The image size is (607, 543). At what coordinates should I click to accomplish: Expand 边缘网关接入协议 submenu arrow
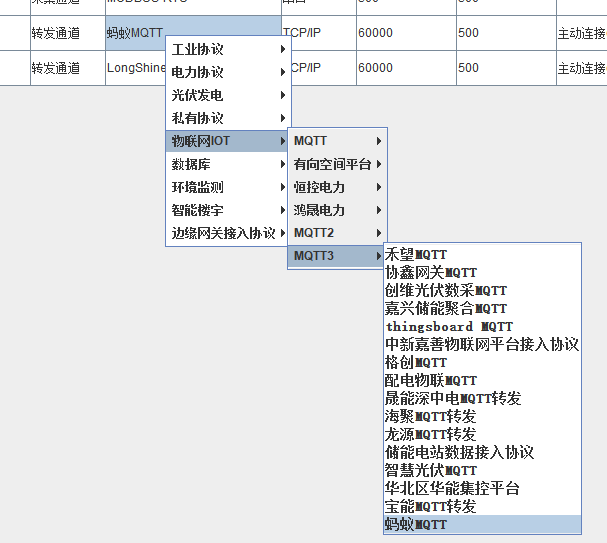283,233
